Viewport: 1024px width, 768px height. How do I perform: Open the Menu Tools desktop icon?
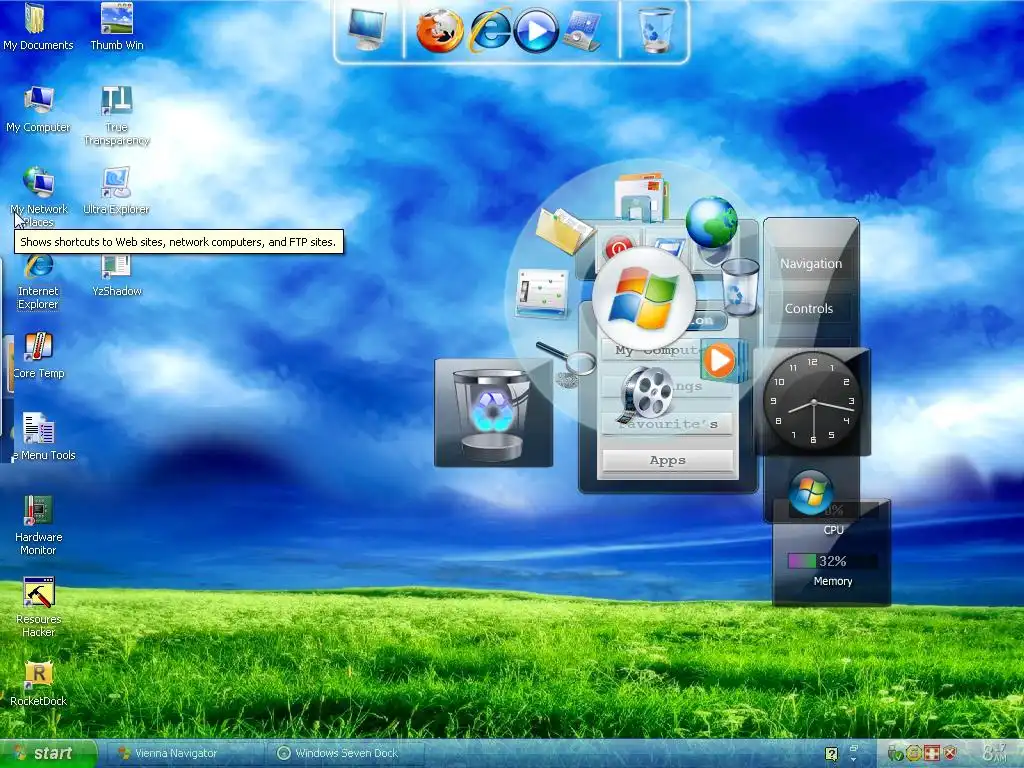(40, 436)
